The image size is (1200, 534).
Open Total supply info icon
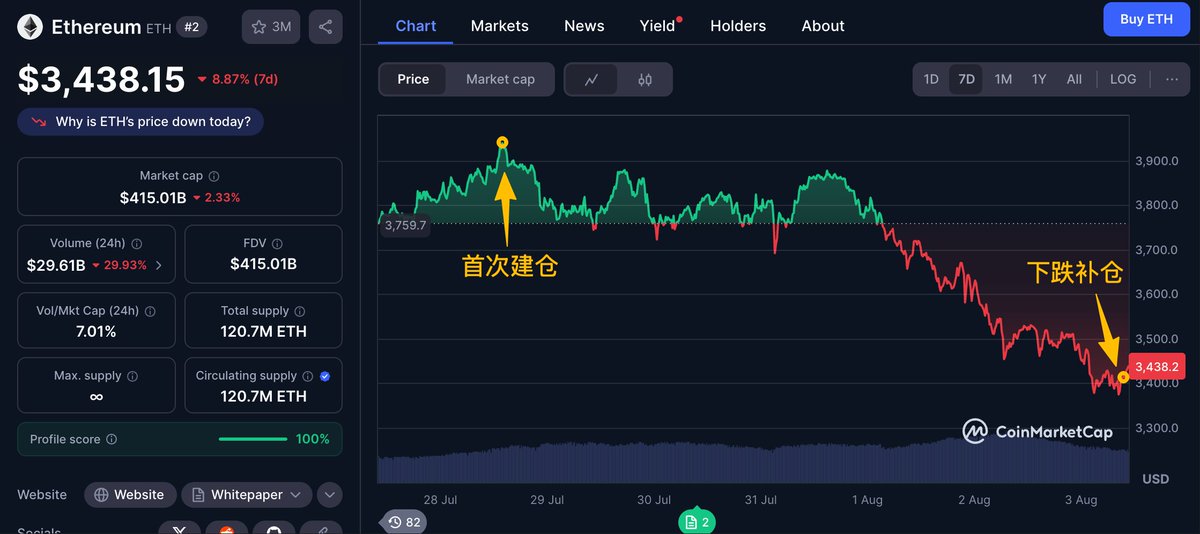[300, 311]
